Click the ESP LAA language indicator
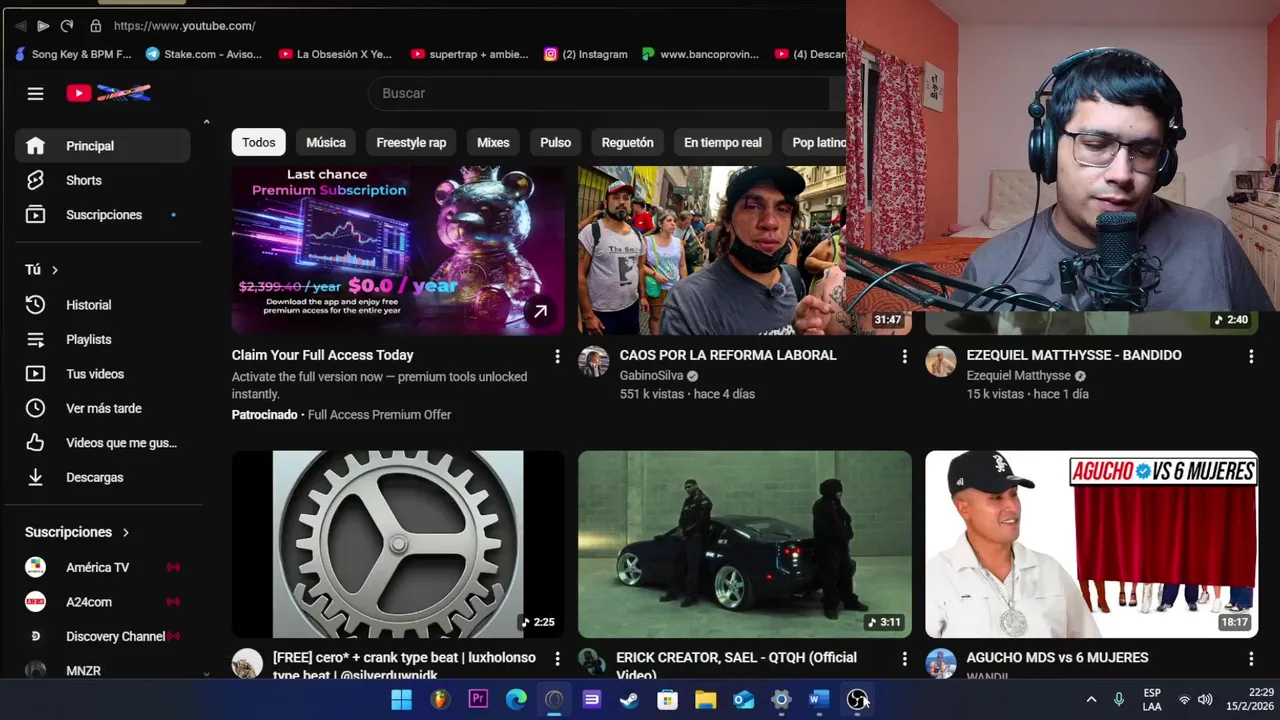This screenshot has height=720, width=1280. (x=1152, y=700)
